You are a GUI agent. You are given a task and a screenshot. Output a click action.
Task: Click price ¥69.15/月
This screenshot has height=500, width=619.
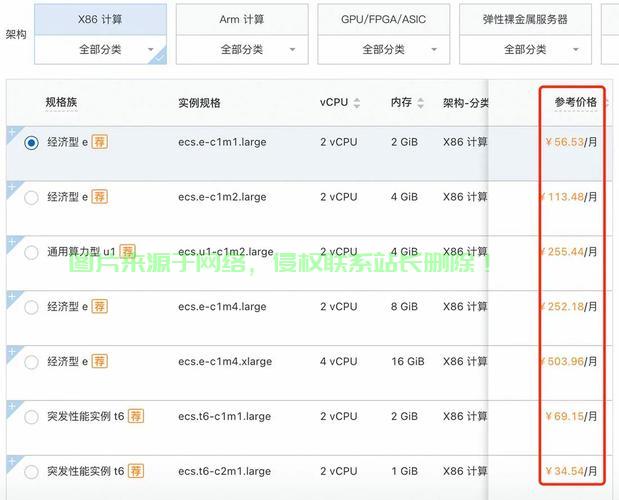pyautogui.click(x=571, y=416)
